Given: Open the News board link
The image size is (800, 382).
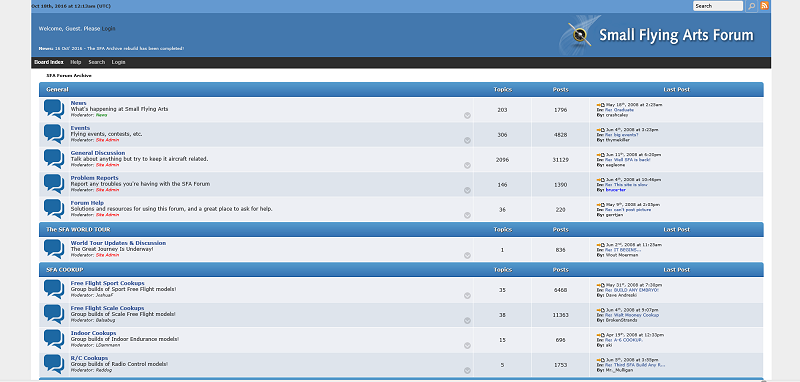Looking at the screenshot, I should click(x=79, y=103).
